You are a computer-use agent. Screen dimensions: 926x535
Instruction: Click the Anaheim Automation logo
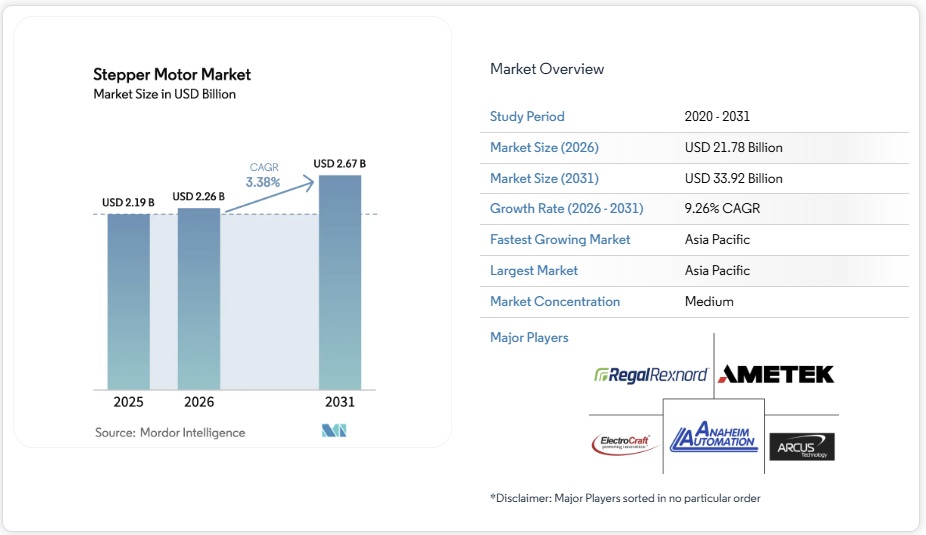pyautogui.click(x=714, y=436)
